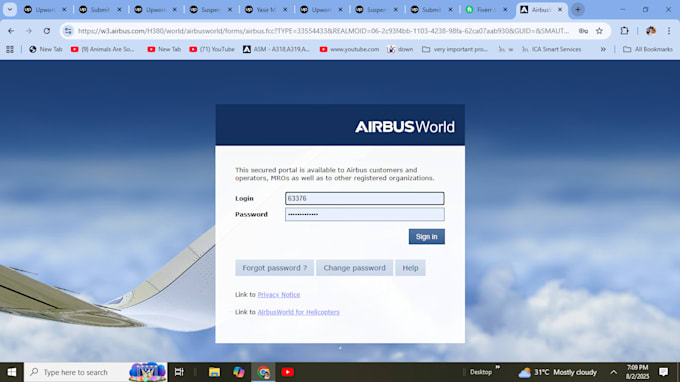
Task: Open the Extensions puzzle icon
Action: [624, 31]
